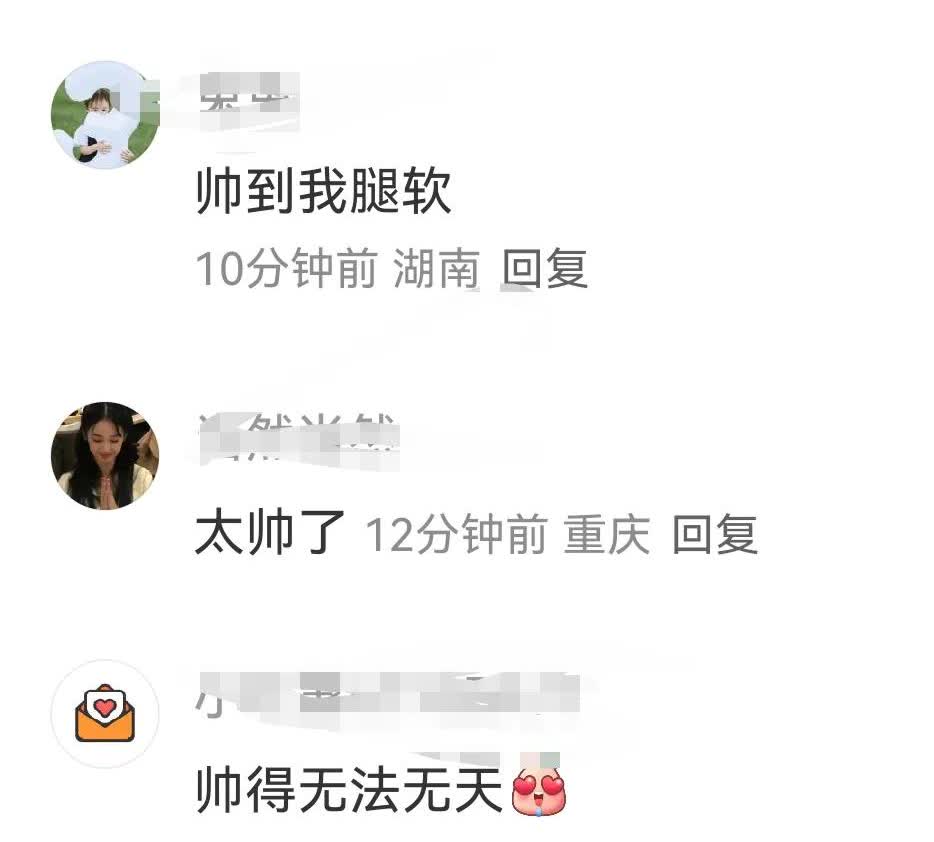Tap the 12分钟前 timestamp
Viewport: 934px width, 842px height.
456,534
